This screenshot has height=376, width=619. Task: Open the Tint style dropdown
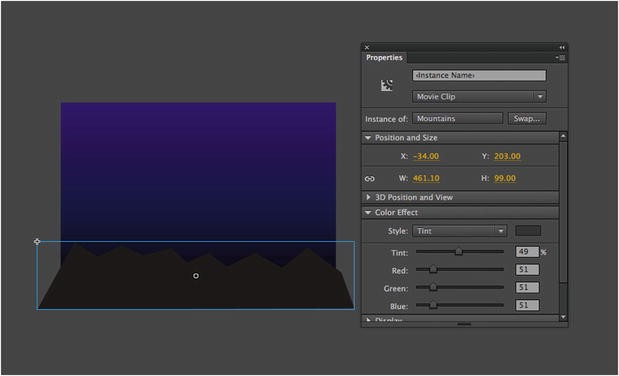pyautogui.click(x=460, y=231)
